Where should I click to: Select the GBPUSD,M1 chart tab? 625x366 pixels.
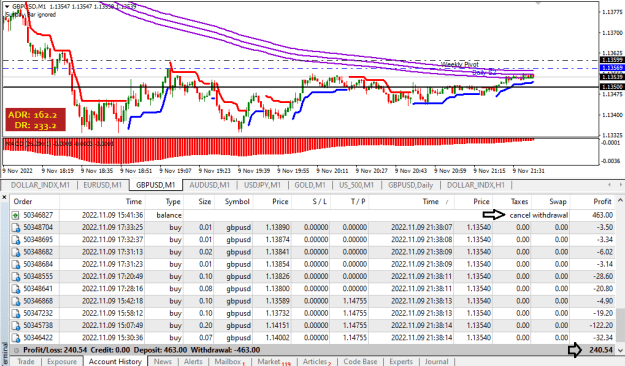coord(155,185)
